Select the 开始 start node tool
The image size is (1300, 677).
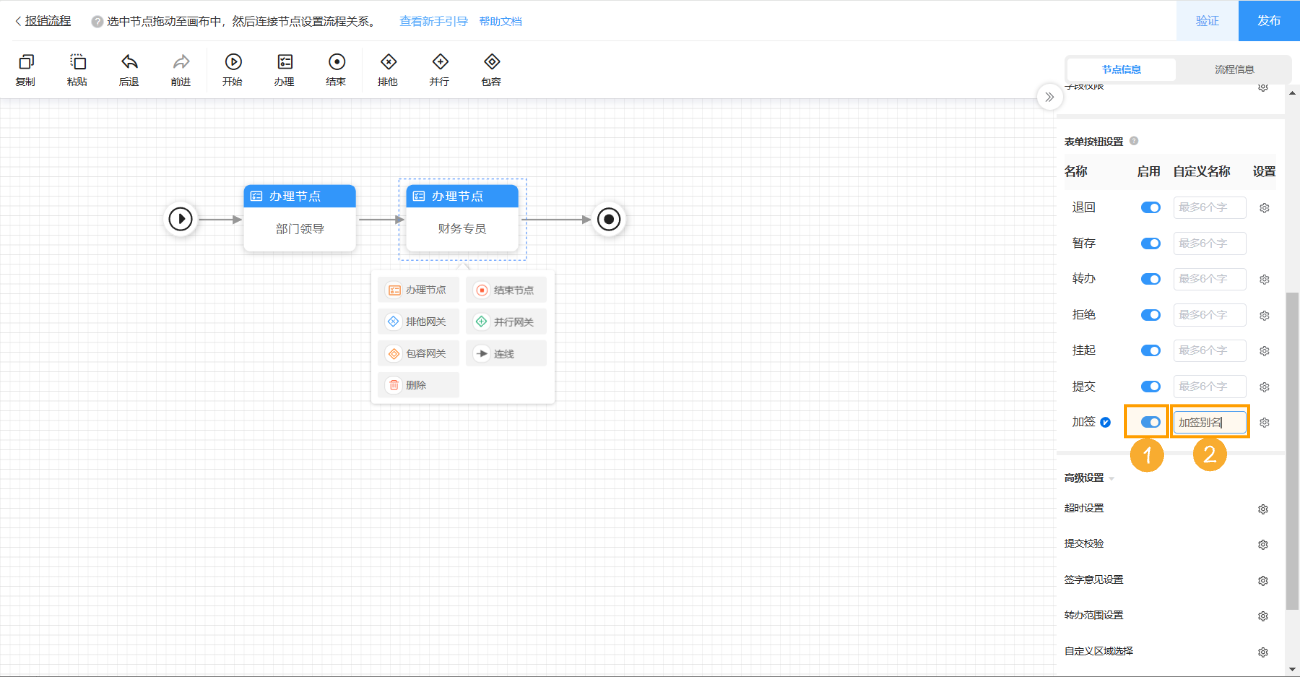[x=232, y=68]
